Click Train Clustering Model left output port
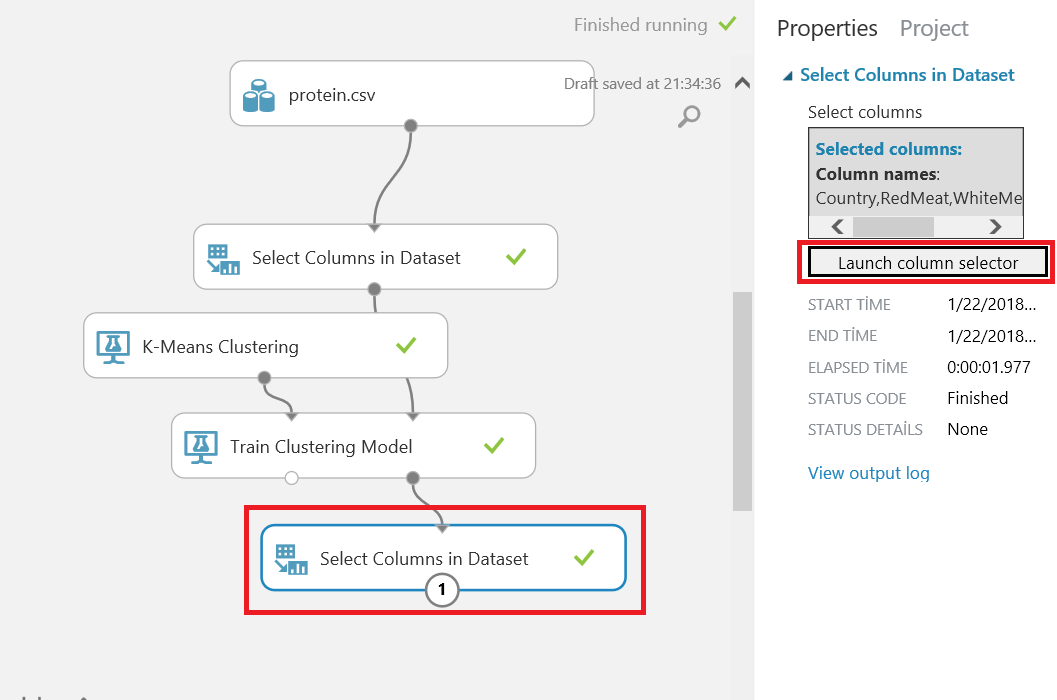 click(291, 477)
